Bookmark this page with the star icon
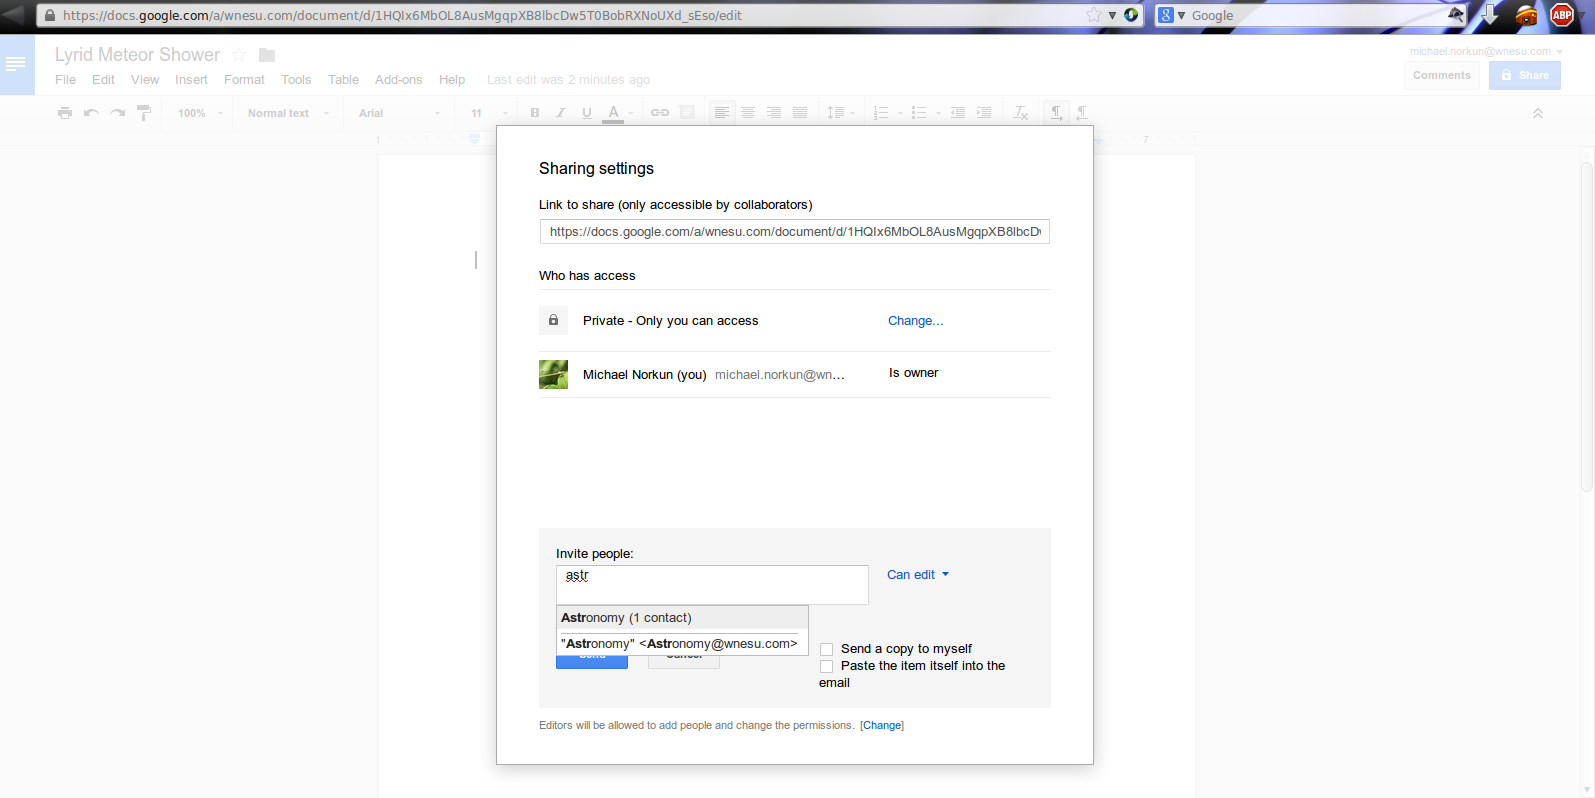The width and height of the screenshot is (1595, 798). [1094, 15]
